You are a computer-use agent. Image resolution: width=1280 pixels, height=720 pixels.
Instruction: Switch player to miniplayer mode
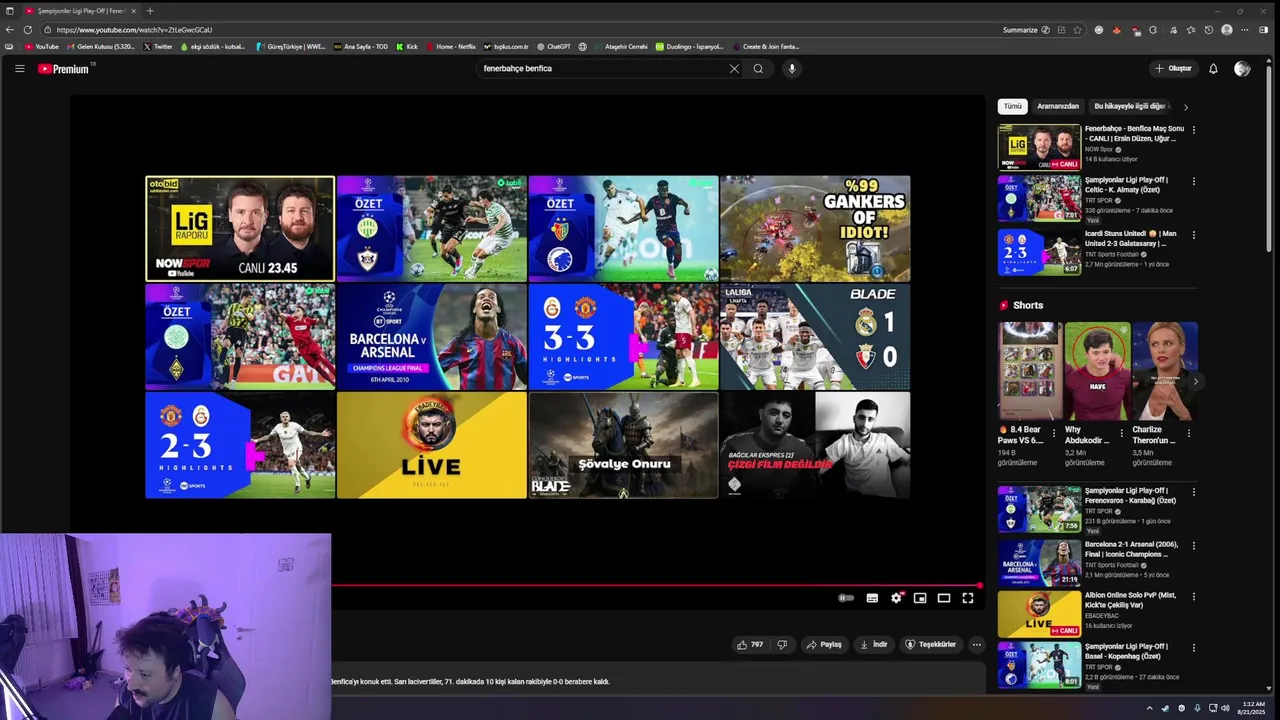click(920, 598)
